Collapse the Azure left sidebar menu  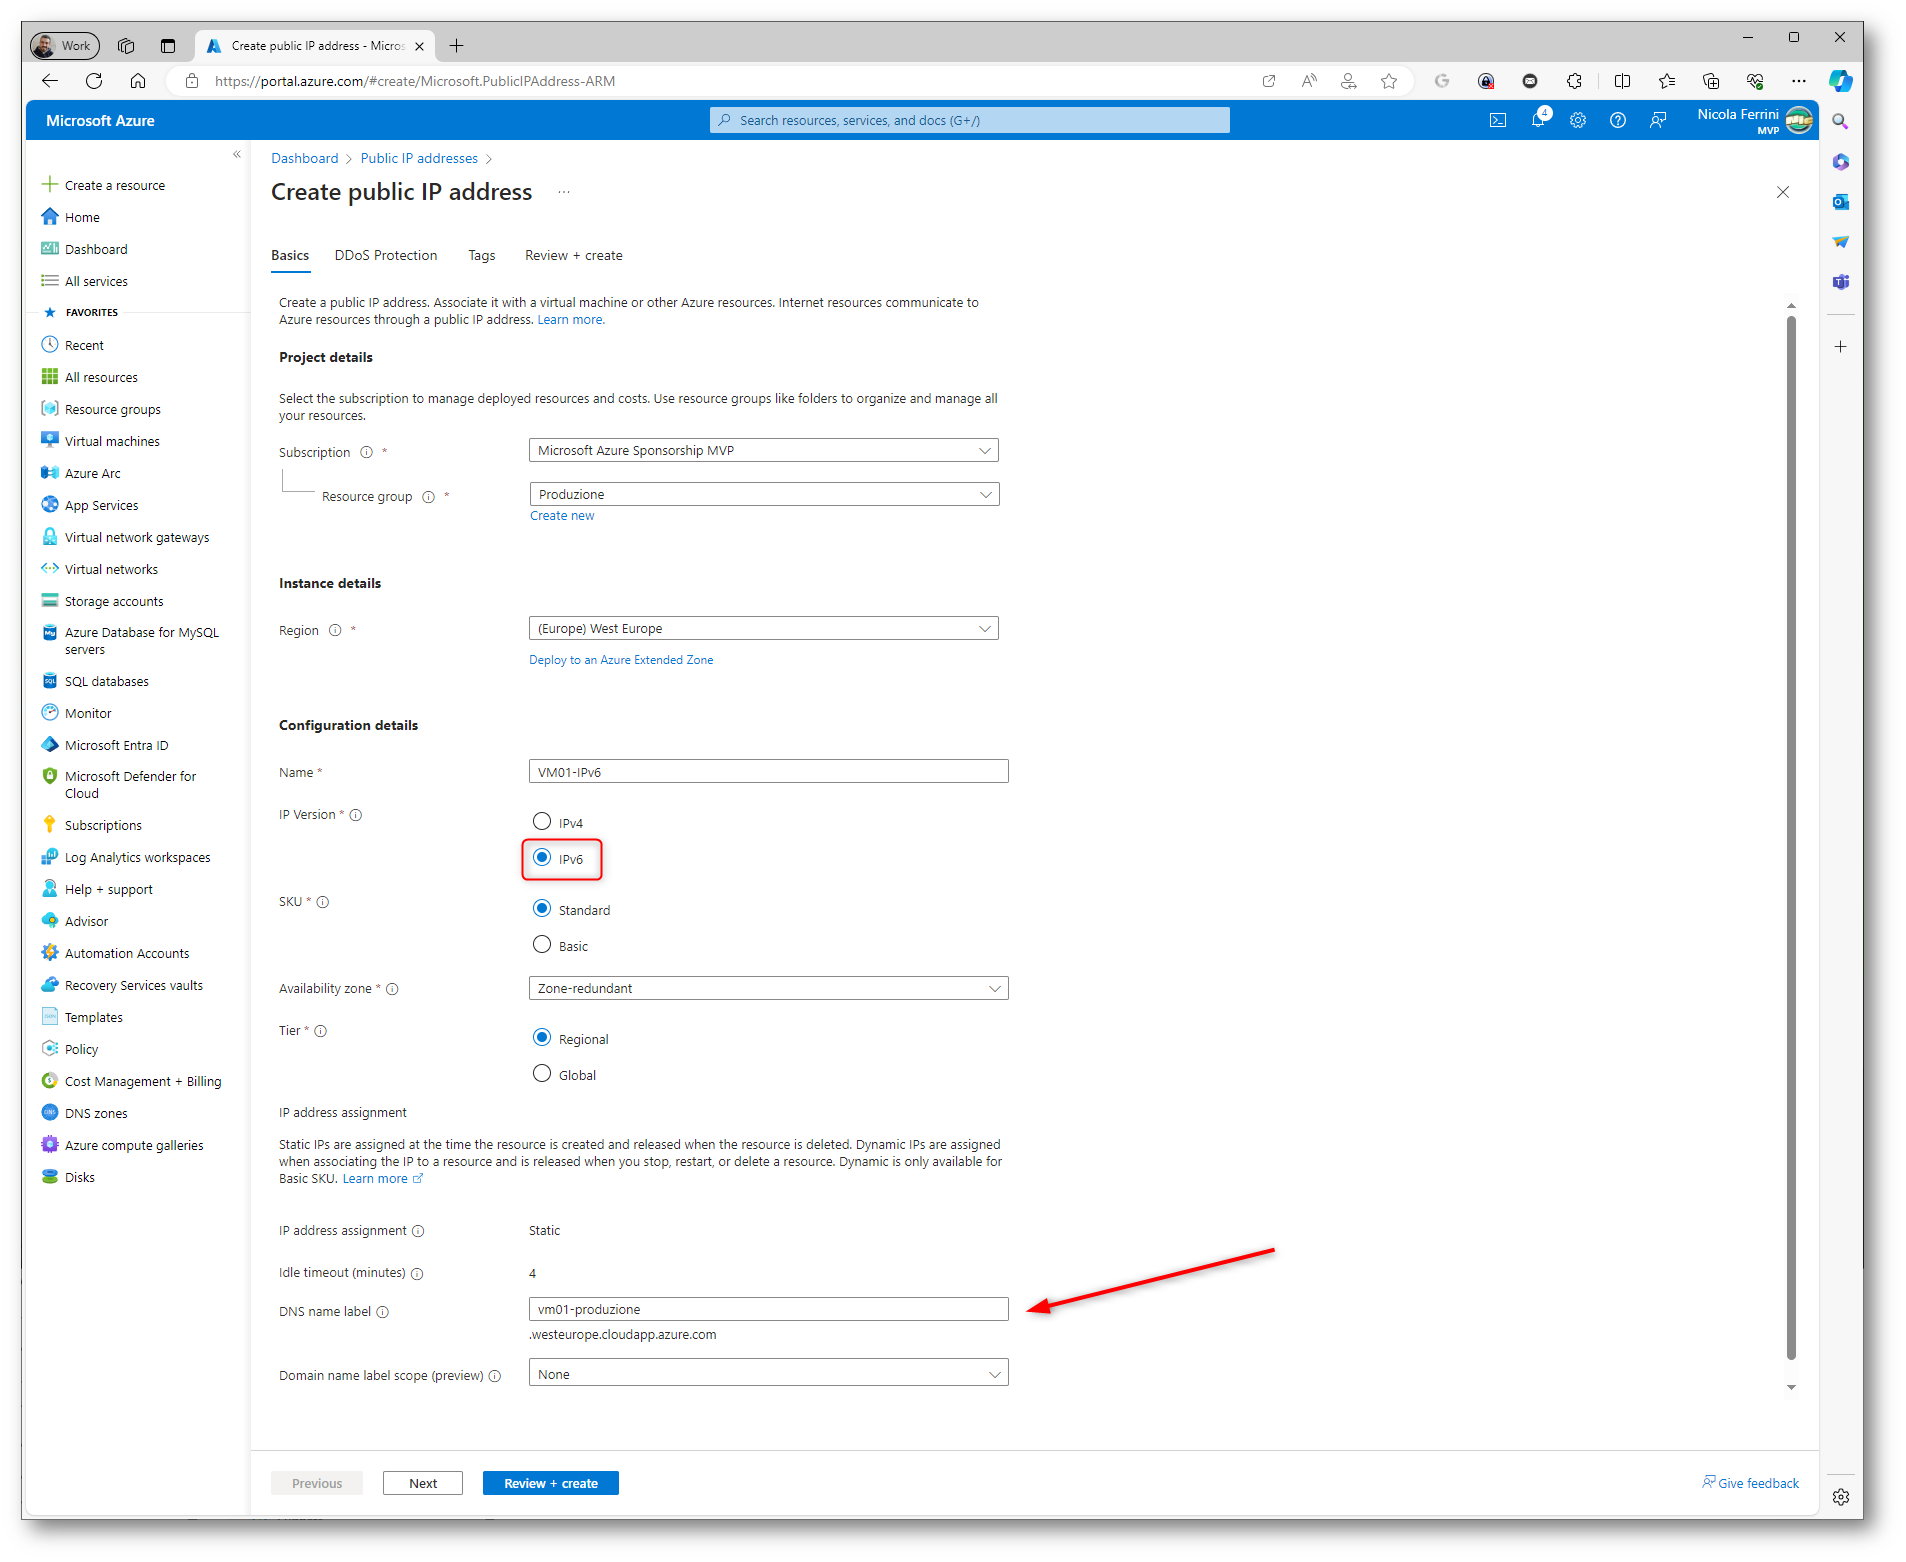tap(237, 154)
